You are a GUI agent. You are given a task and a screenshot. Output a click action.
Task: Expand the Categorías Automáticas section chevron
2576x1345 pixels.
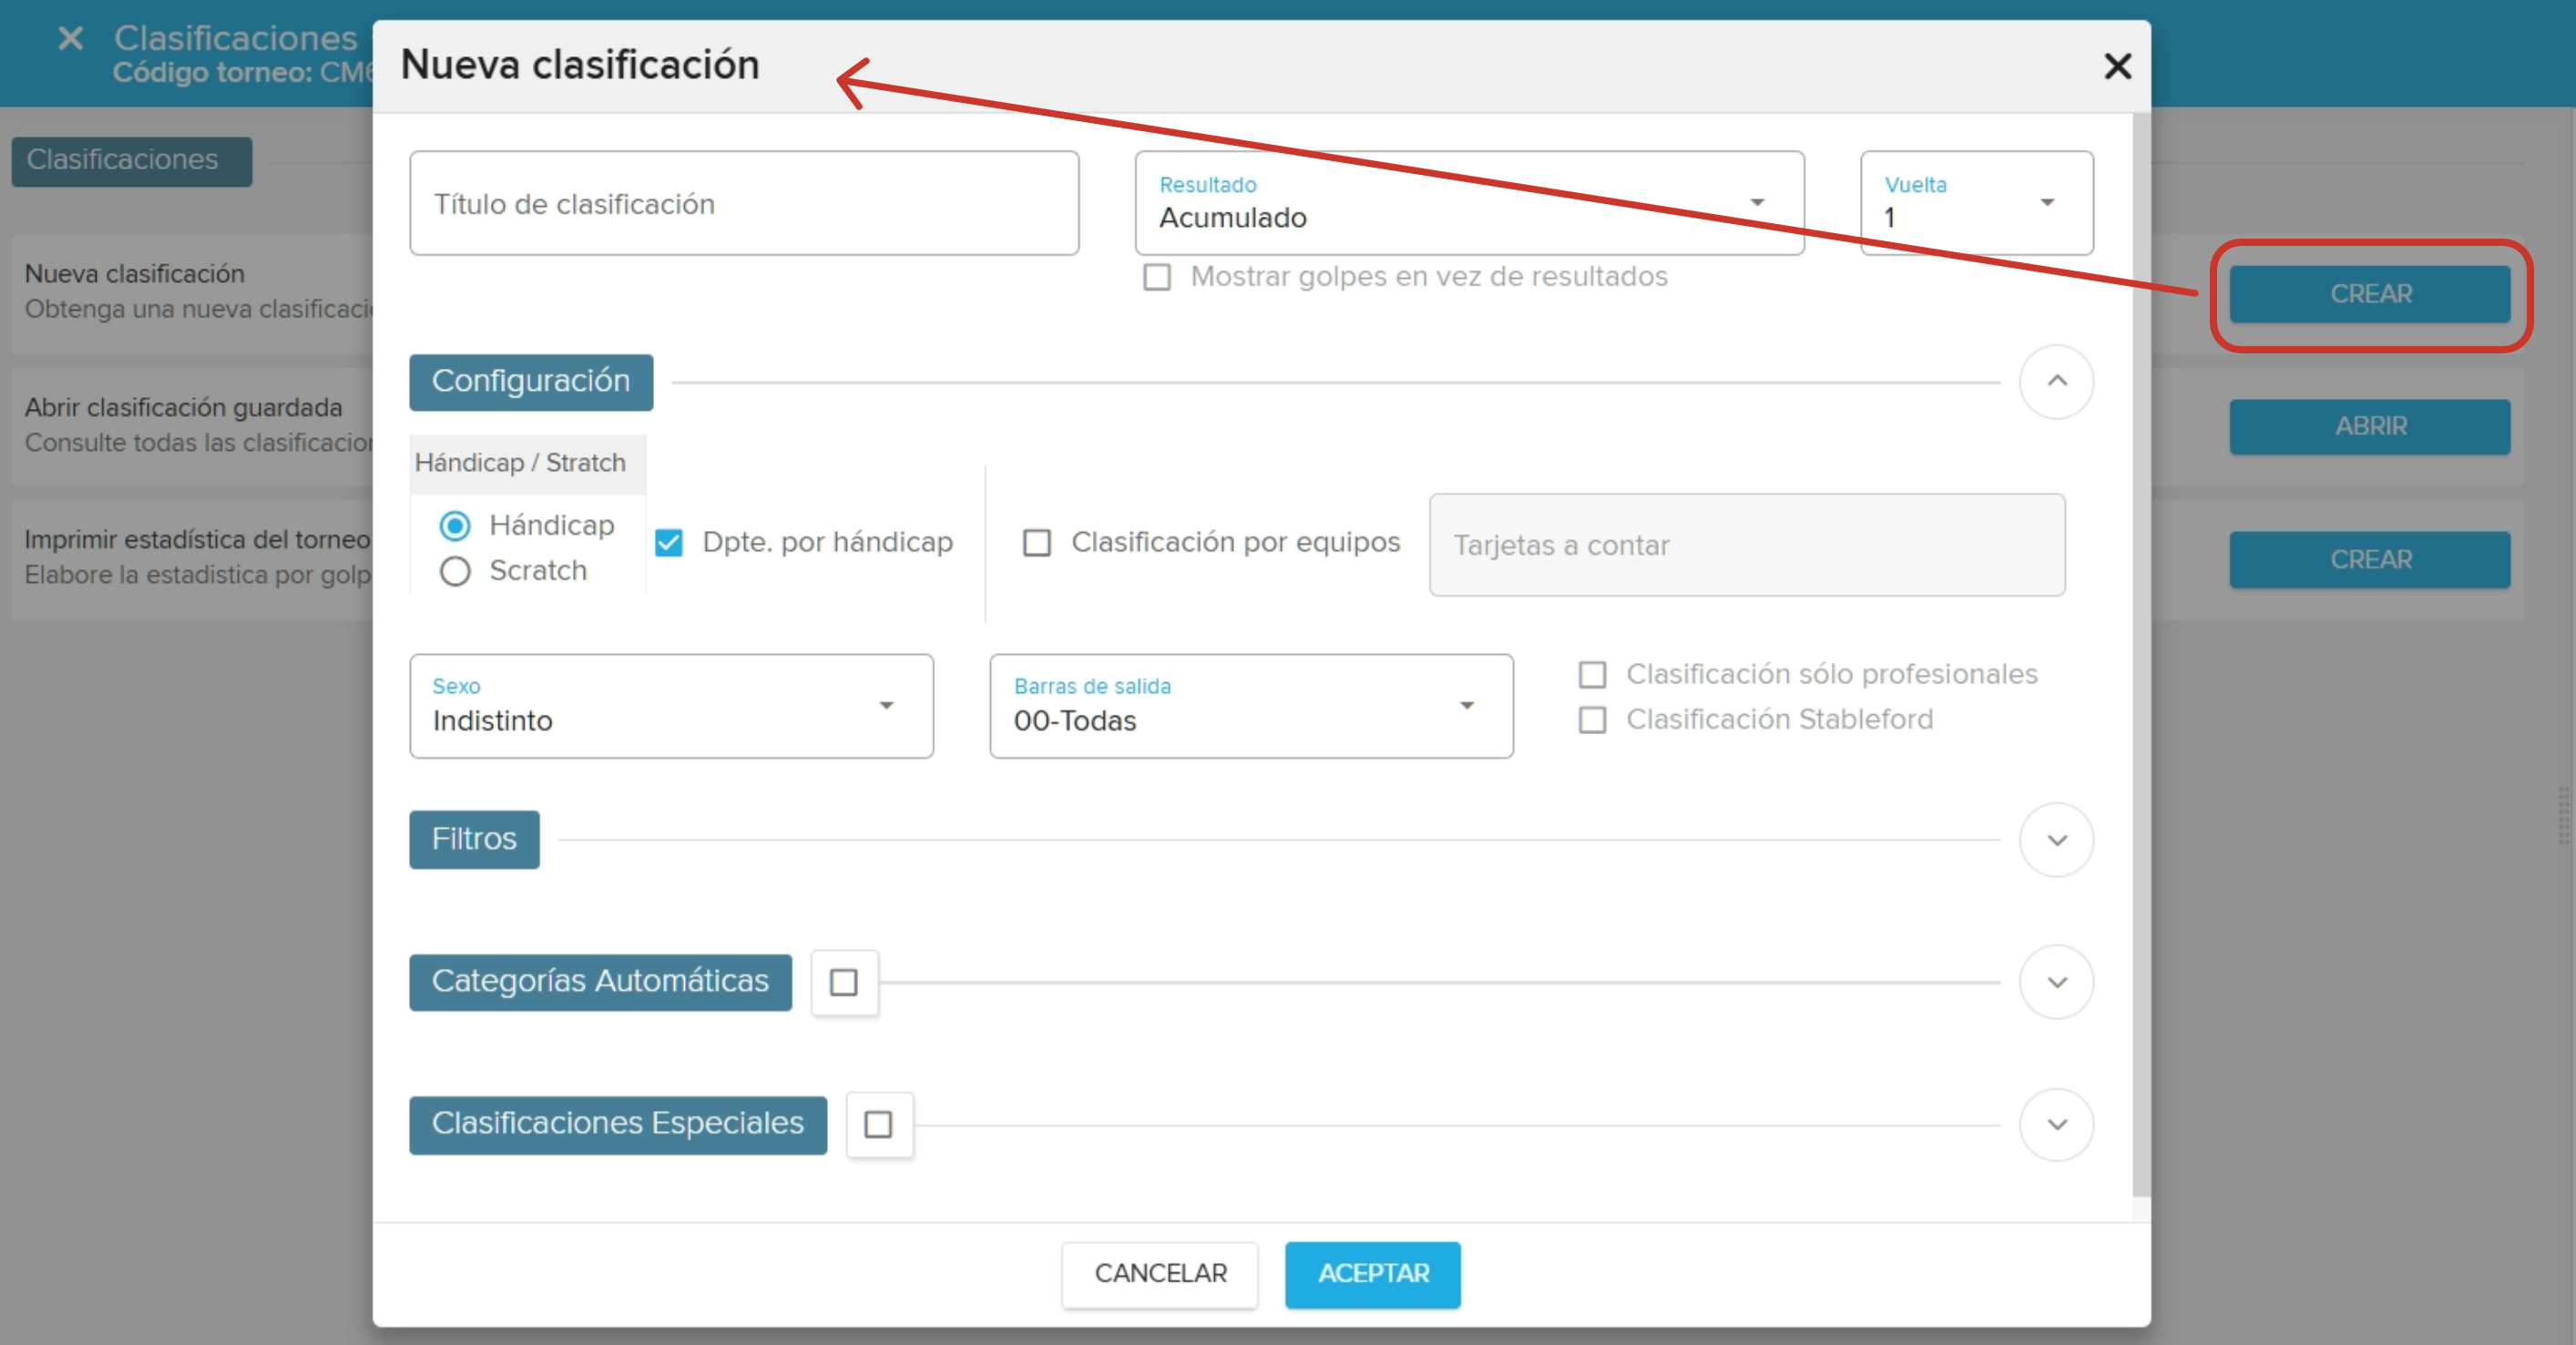(2056, 982)
